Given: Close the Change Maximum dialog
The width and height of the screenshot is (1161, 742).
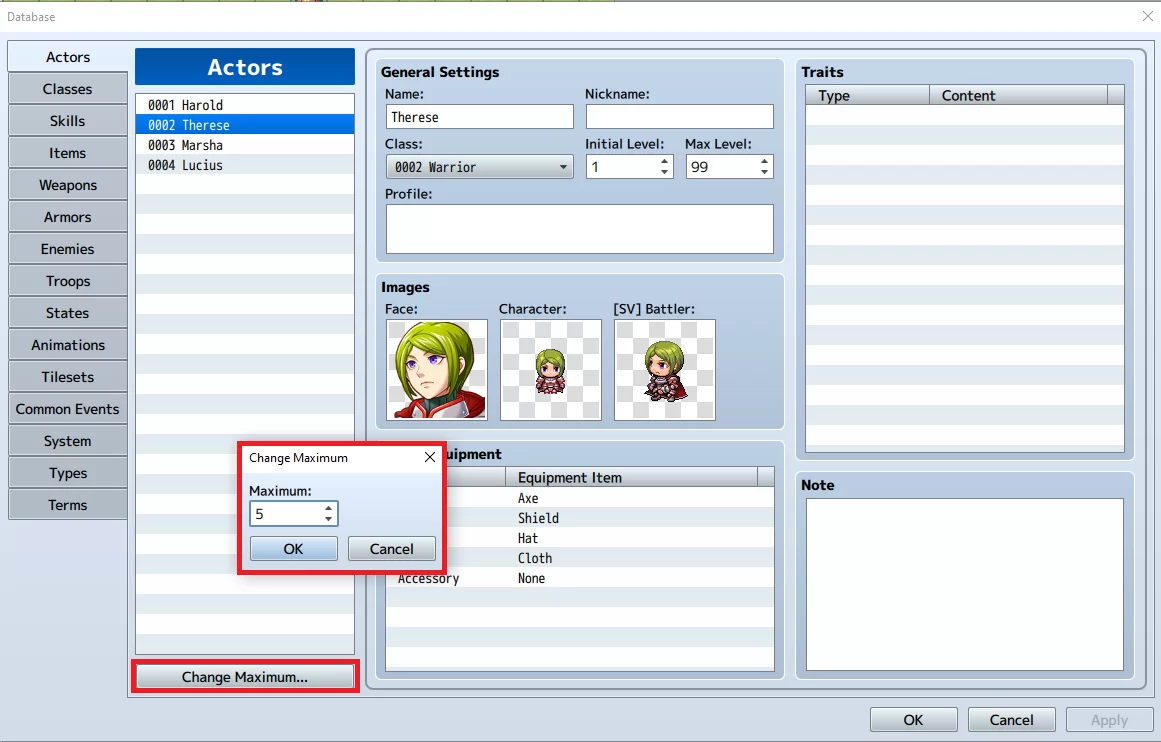Looking at the screenshot, I should pyautogui.click(x=429, y=458).
